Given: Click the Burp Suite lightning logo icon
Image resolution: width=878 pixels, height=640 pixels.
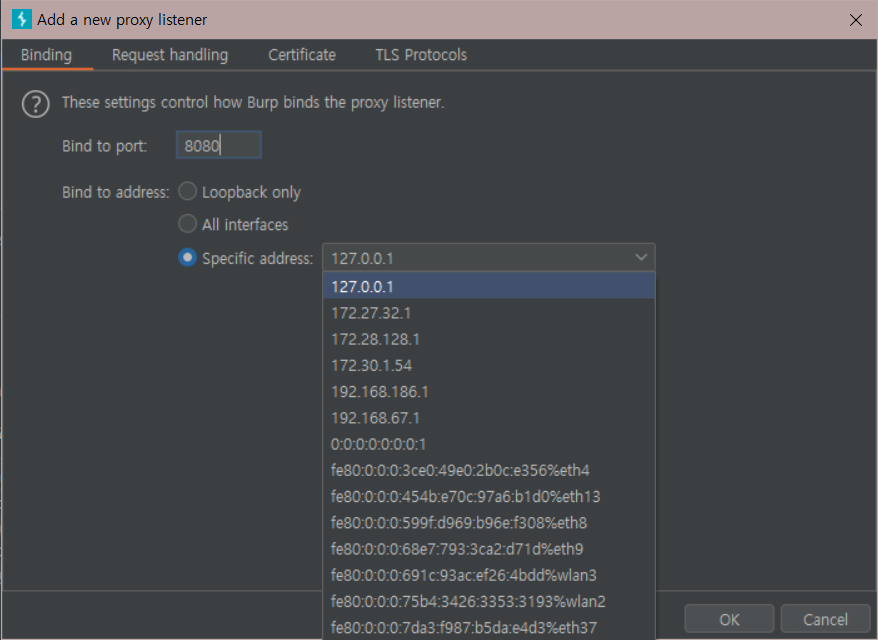Looking at the screenshot, I should pos(22,19).
